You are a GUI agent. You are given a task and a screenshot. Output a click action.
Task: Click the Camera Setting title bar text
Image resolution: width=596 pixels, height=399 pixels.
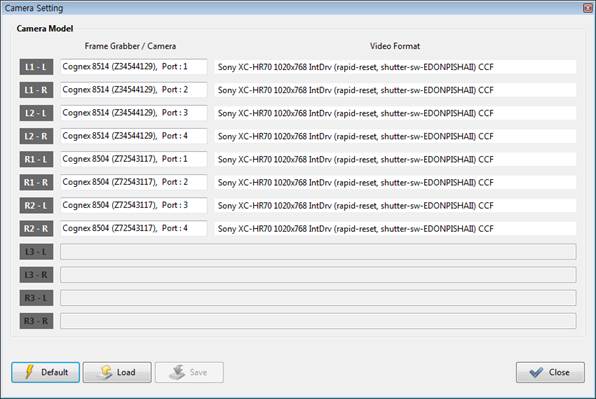click(34, 8)
